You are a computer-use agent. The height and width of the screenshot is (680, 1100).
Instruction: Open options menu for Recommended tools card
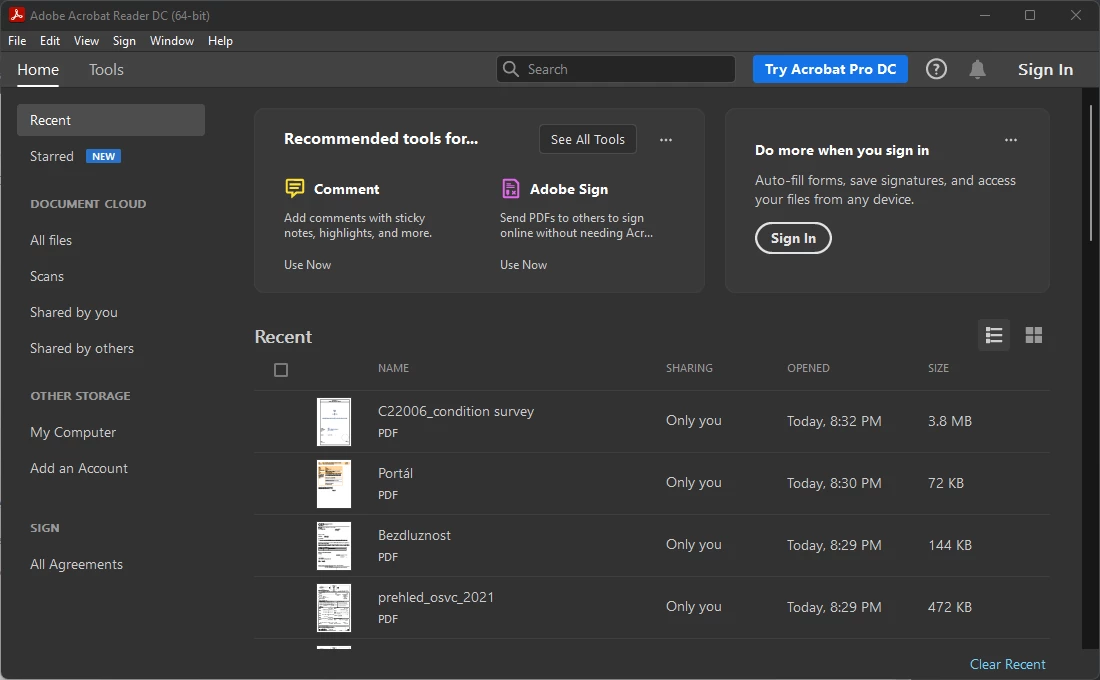666,140
